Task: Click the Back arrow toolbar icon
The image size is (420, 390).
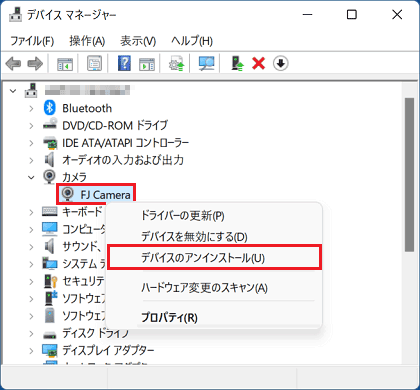Action: tap(13, 63)
